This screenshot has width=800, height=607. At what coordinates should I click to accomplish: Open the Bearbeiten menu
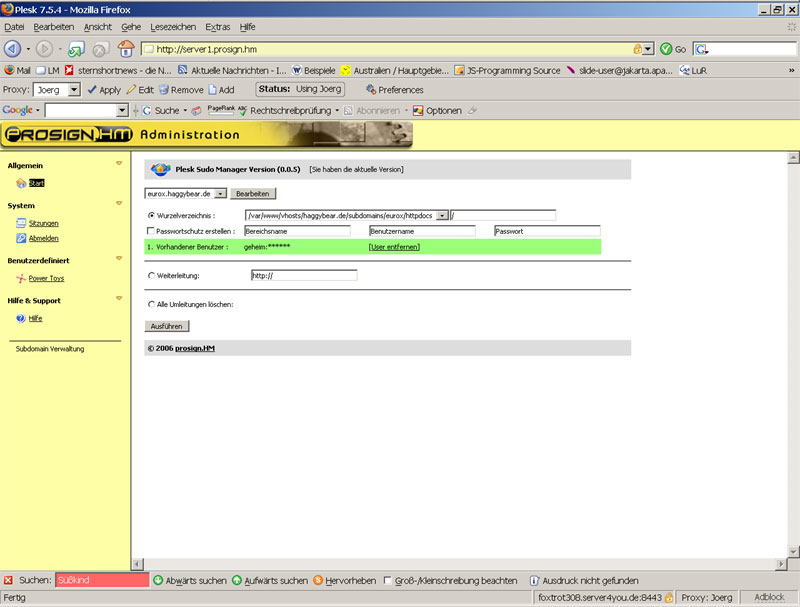tap(54, 27)
